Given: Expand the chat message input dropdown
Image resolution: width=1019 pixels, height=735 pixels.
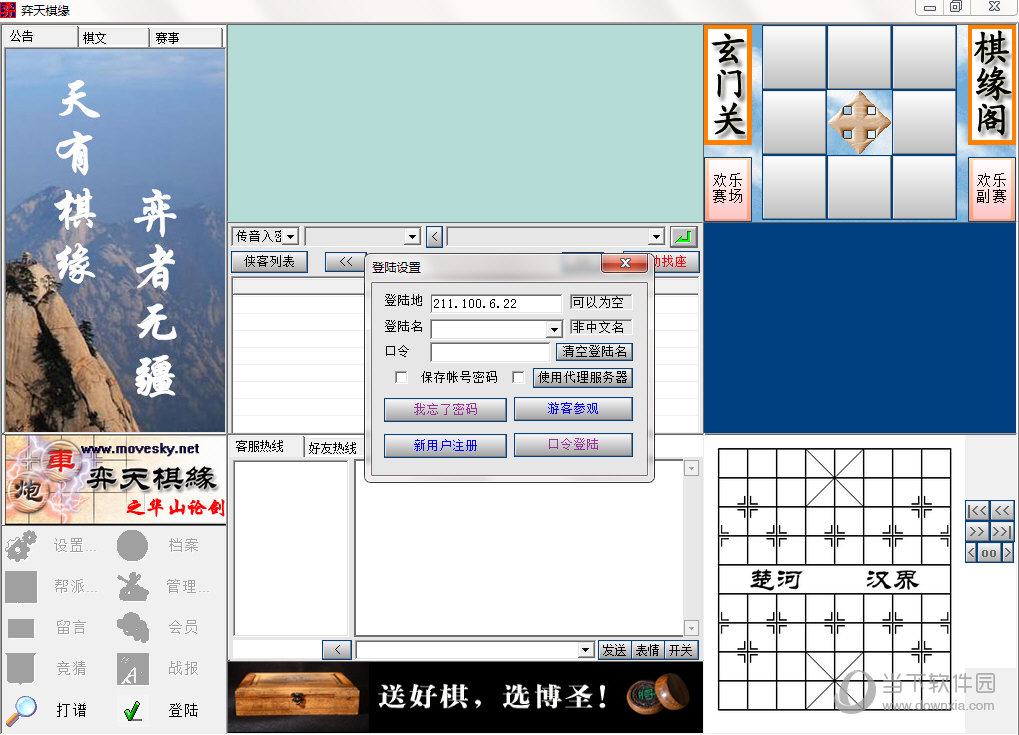Looking at the screenshot, I should pyautogui.click(x=586, y=650).
